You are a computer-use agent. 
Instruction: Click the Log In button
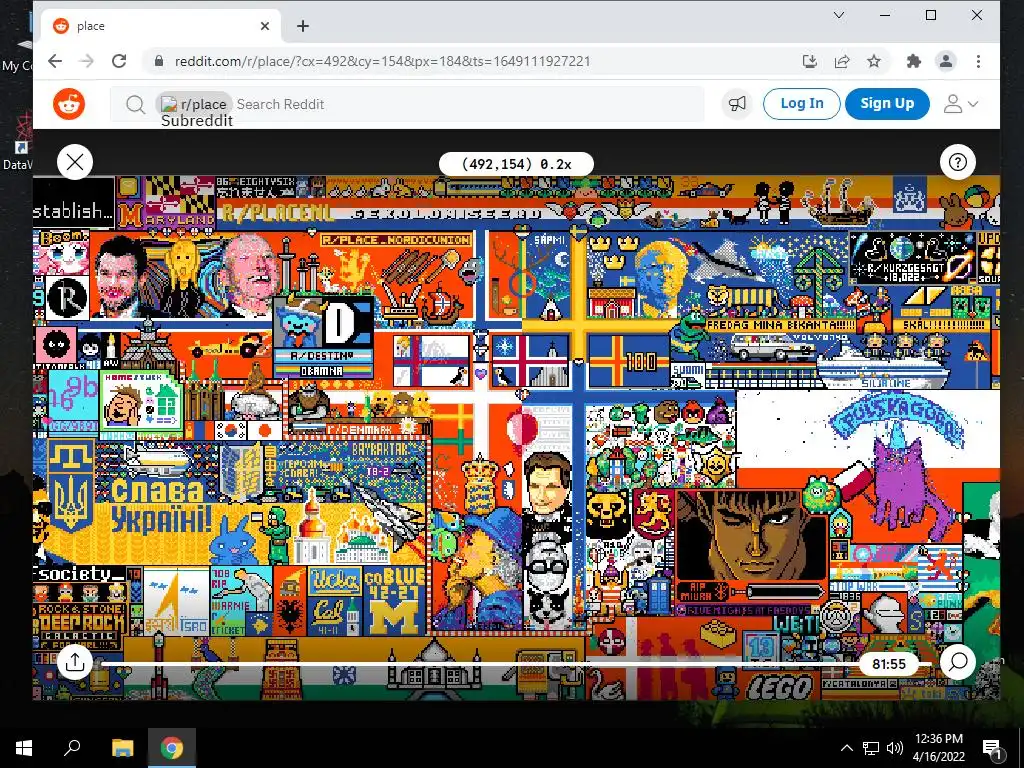[x=801, y=103]
